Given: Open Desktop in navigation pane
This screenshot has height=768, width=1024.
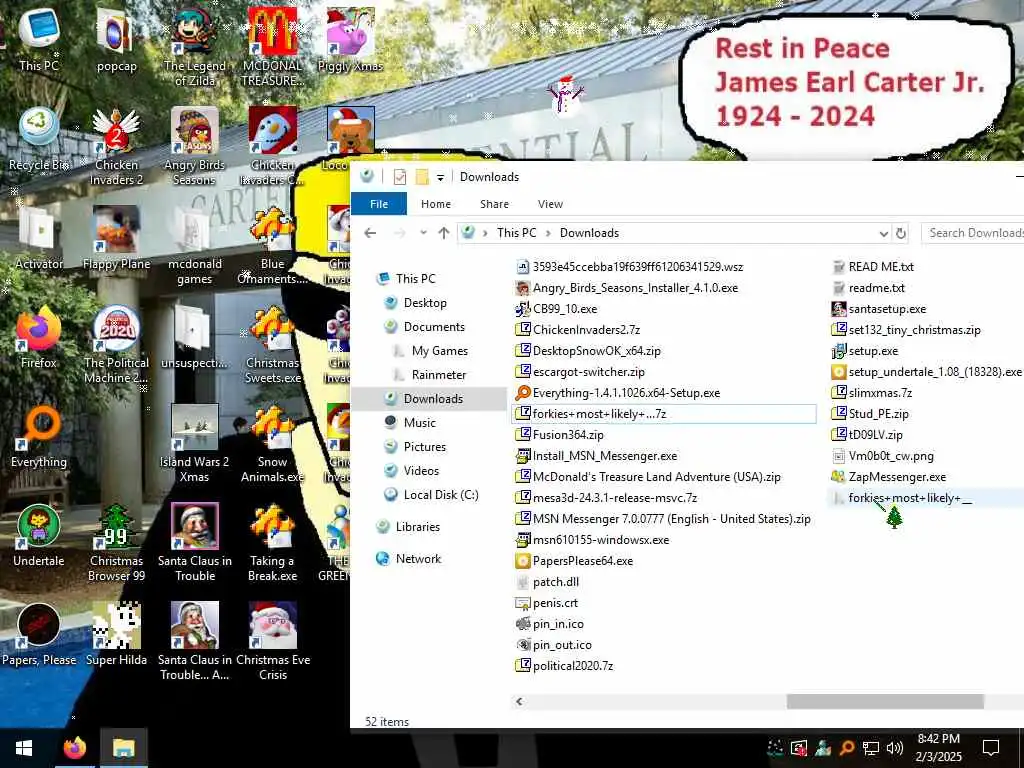Looking at the screenshot, I should (425, 303).
